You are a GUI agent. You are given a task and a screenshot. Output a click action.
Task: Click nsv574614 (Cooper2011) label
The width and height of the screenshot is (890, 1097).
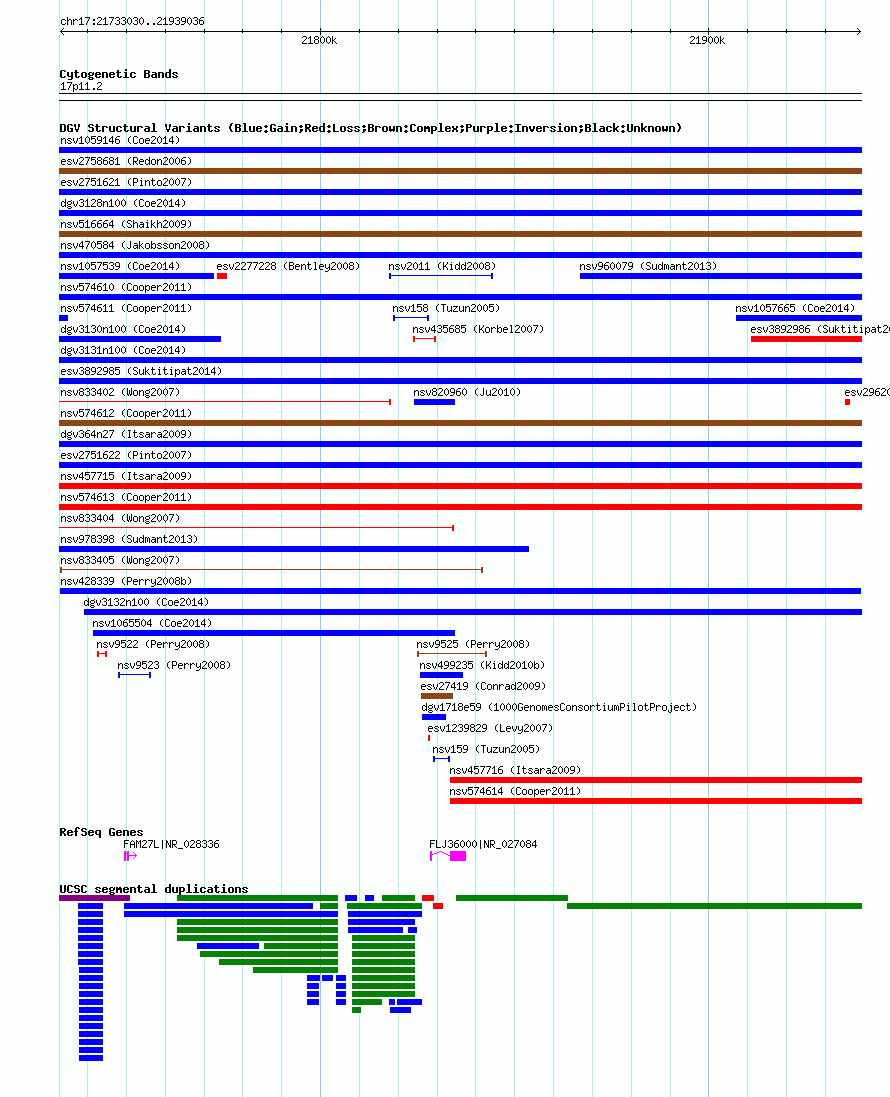(x=515, y=791)
